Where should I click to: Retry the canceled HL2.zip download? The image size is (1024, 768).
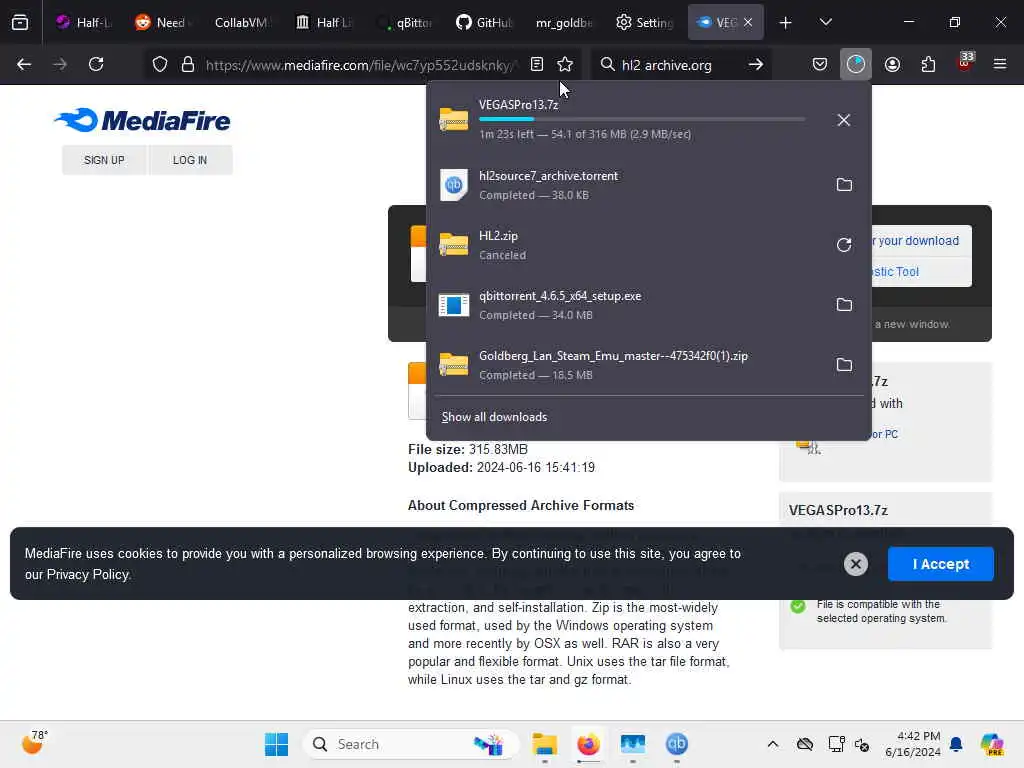click(844, 245)
